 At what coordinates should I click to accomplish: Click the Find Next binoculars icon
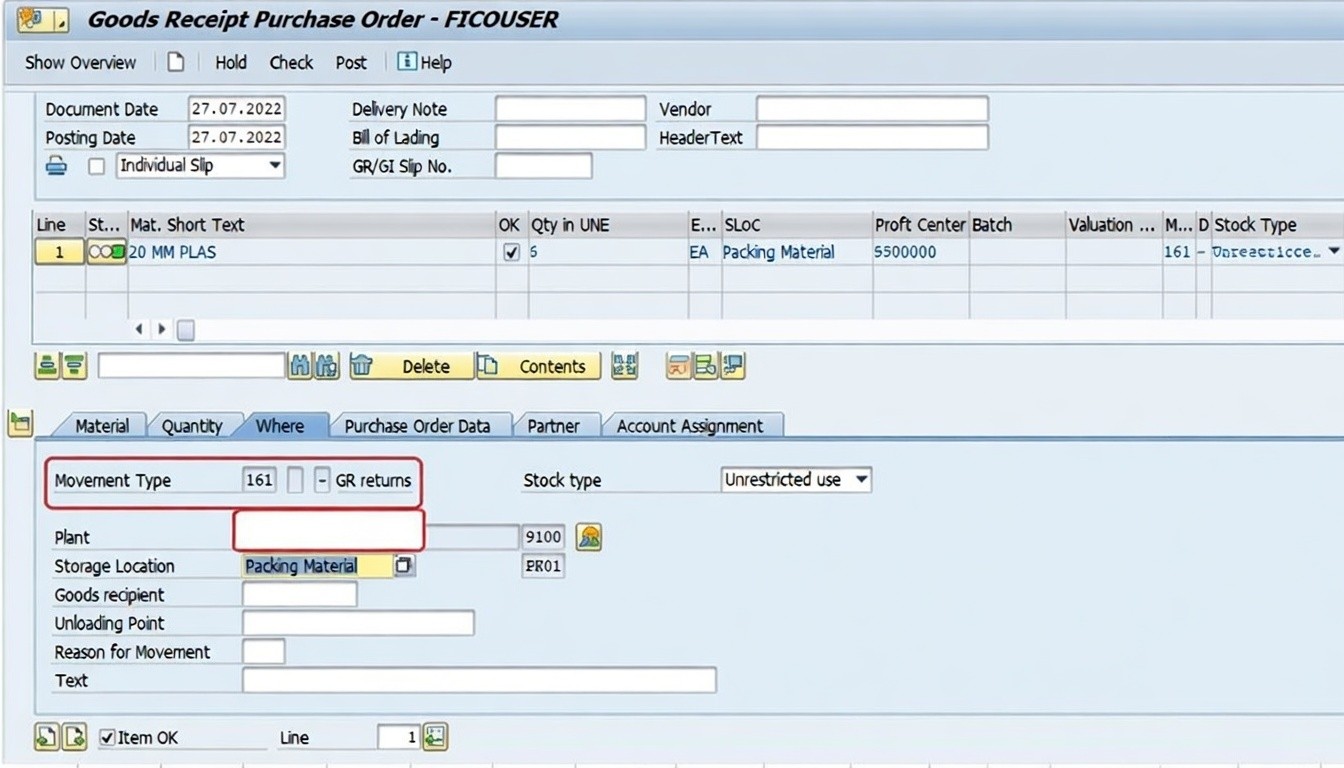[327, 367]
